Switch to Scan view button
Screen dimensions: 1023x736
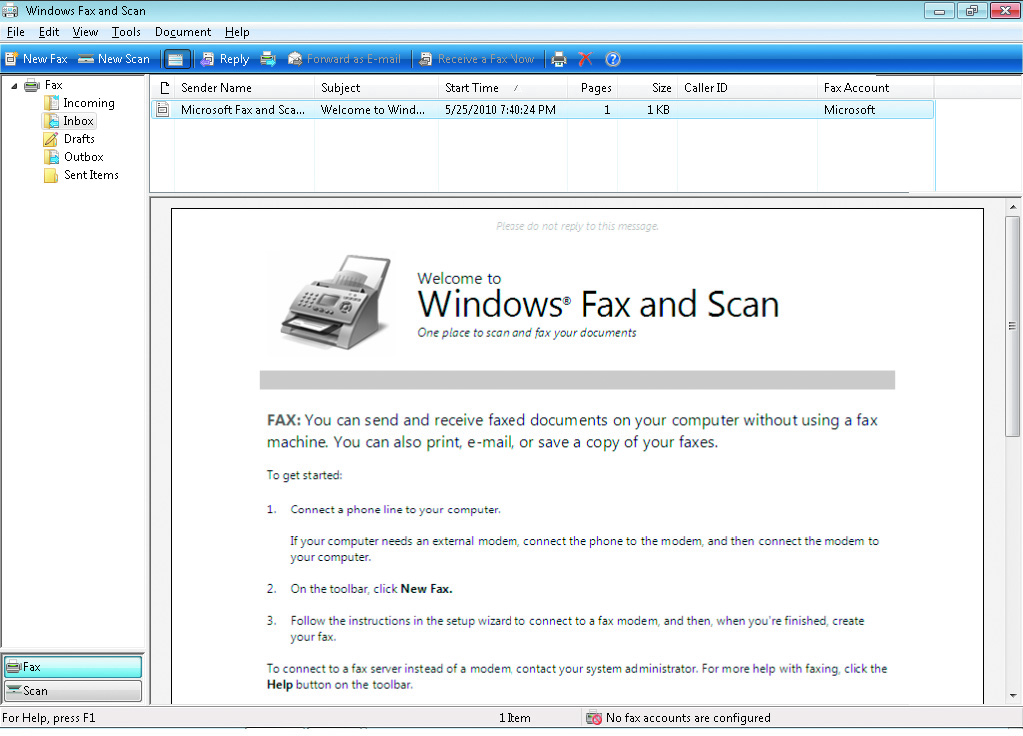click(72, 691)
